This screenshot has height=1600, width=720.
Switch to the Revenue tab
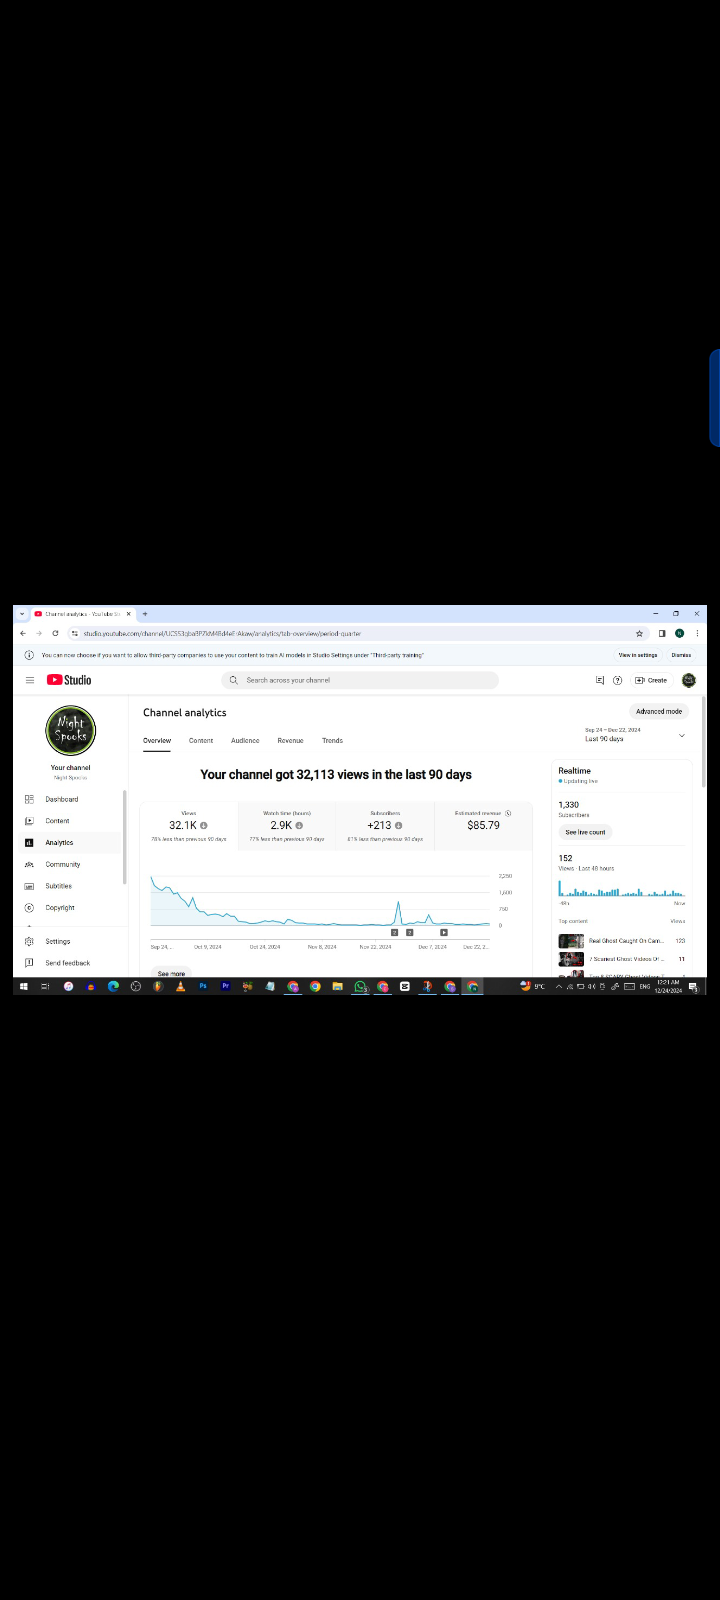pos(290,741)
